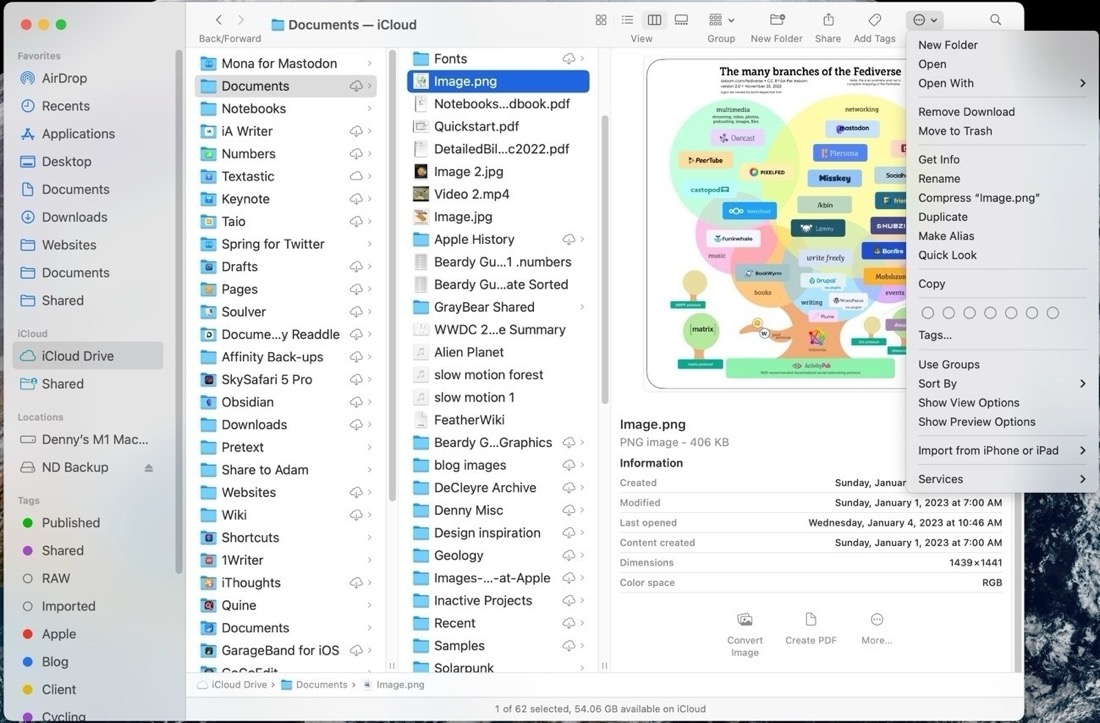Viewport: 1100px width, 723px height.
Task: Click the Back navigation arrow
Action: click(218, 18)
